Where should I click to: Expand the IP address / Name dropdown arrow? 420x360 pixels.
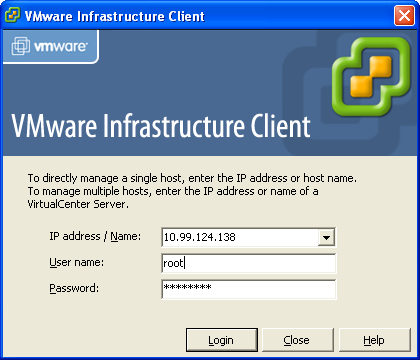326,238
